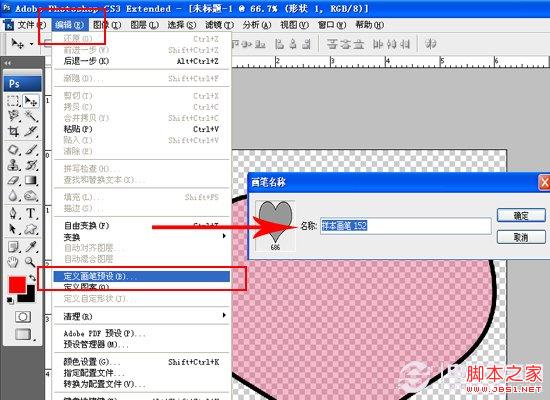Swap foreground and background colors
550x400 pixels.
click(32, 278)
